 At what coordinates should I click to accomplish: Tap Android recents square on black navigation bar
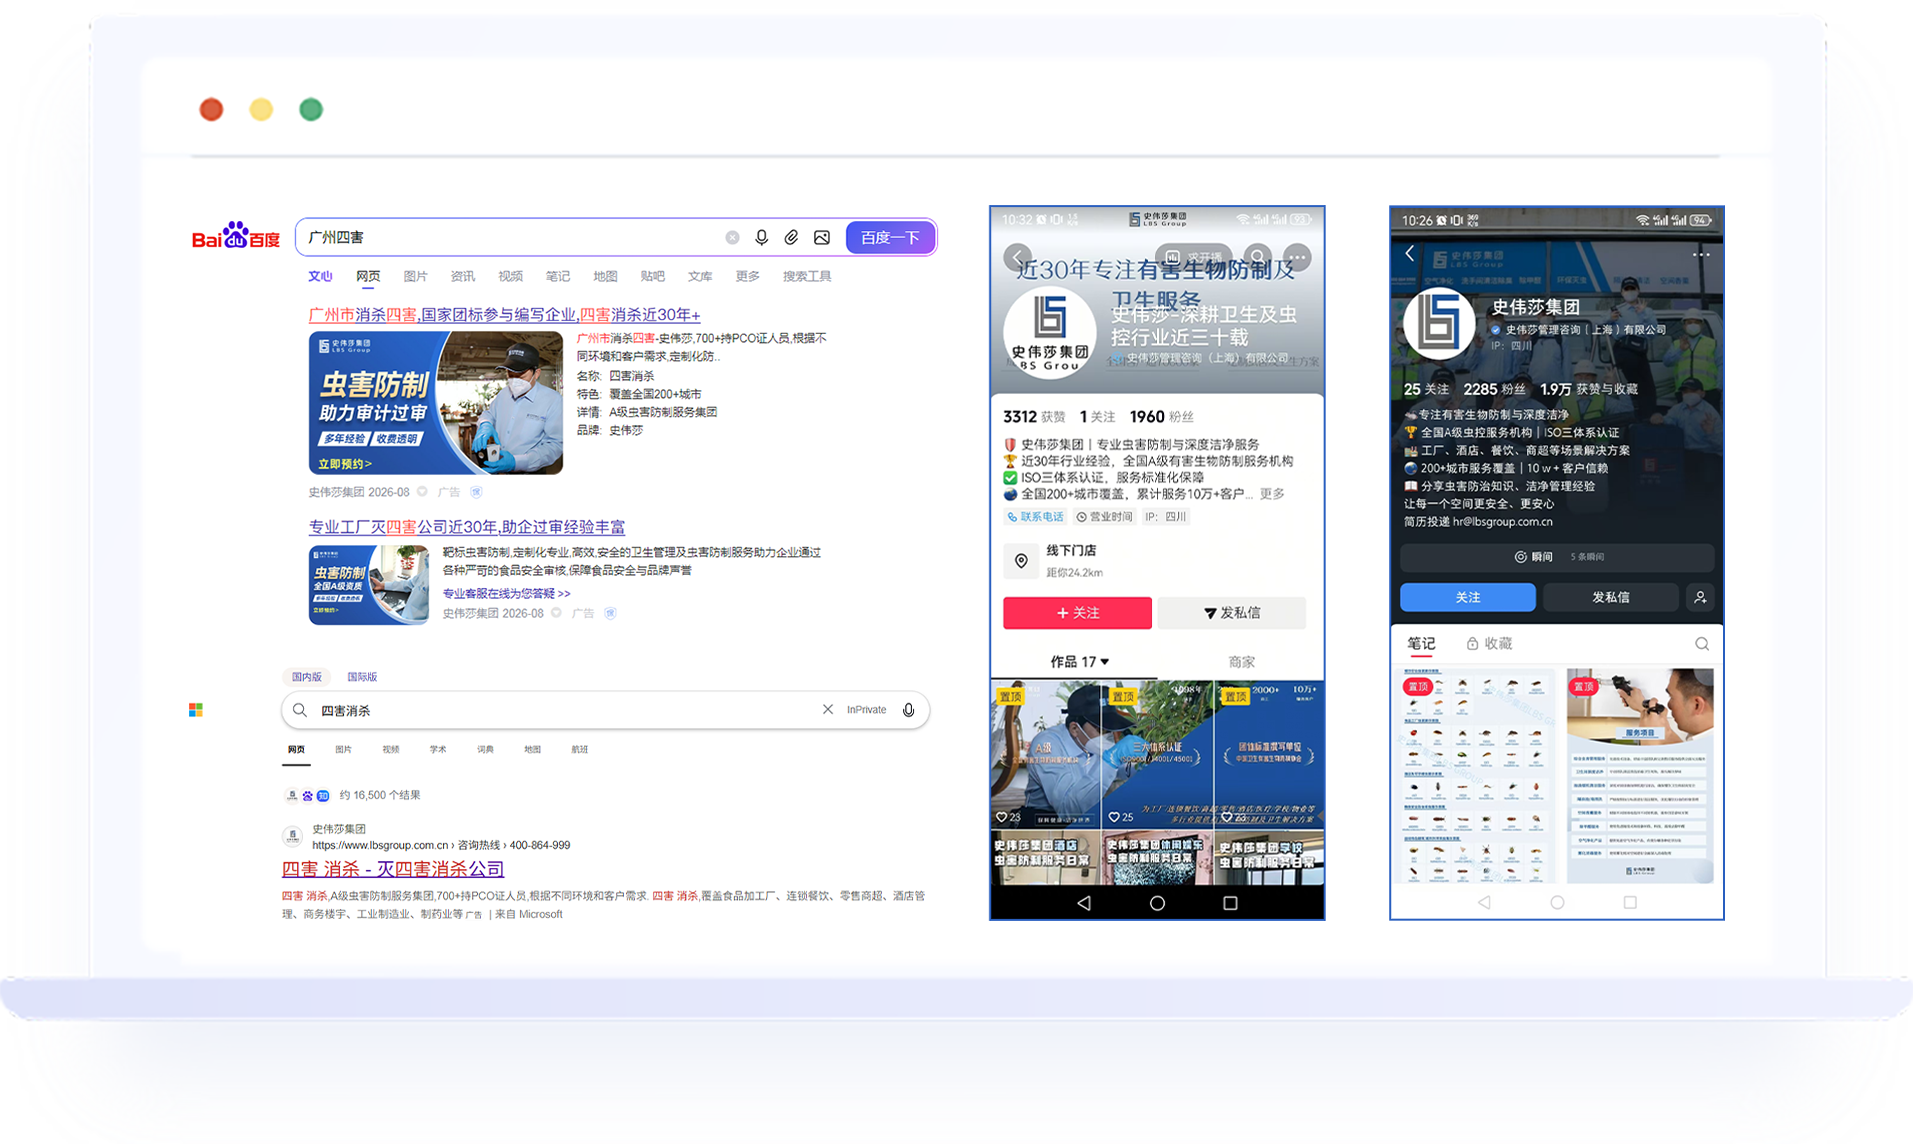(1230, 903)
